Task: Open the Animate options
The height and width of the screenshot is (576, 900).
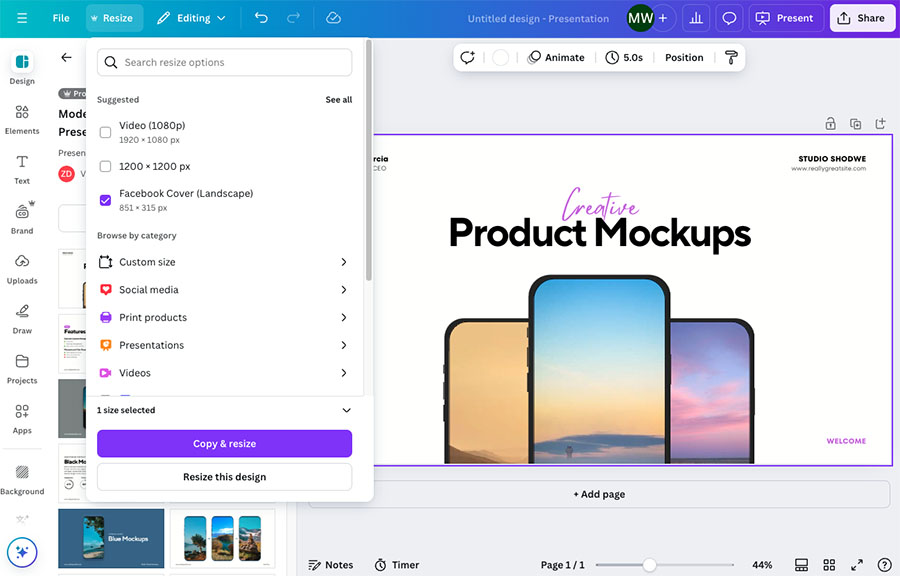Action: (x=556, y=57)
